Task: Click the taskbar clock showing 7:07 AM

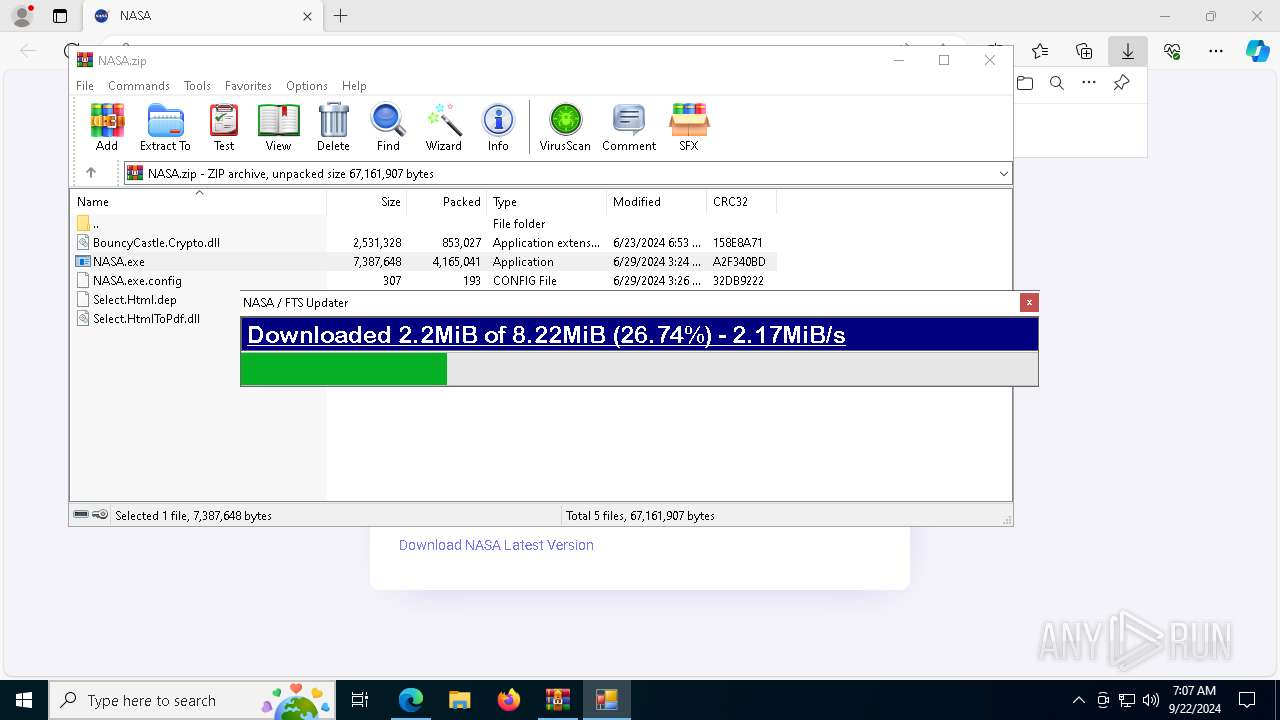Action: coord(1194,700)
